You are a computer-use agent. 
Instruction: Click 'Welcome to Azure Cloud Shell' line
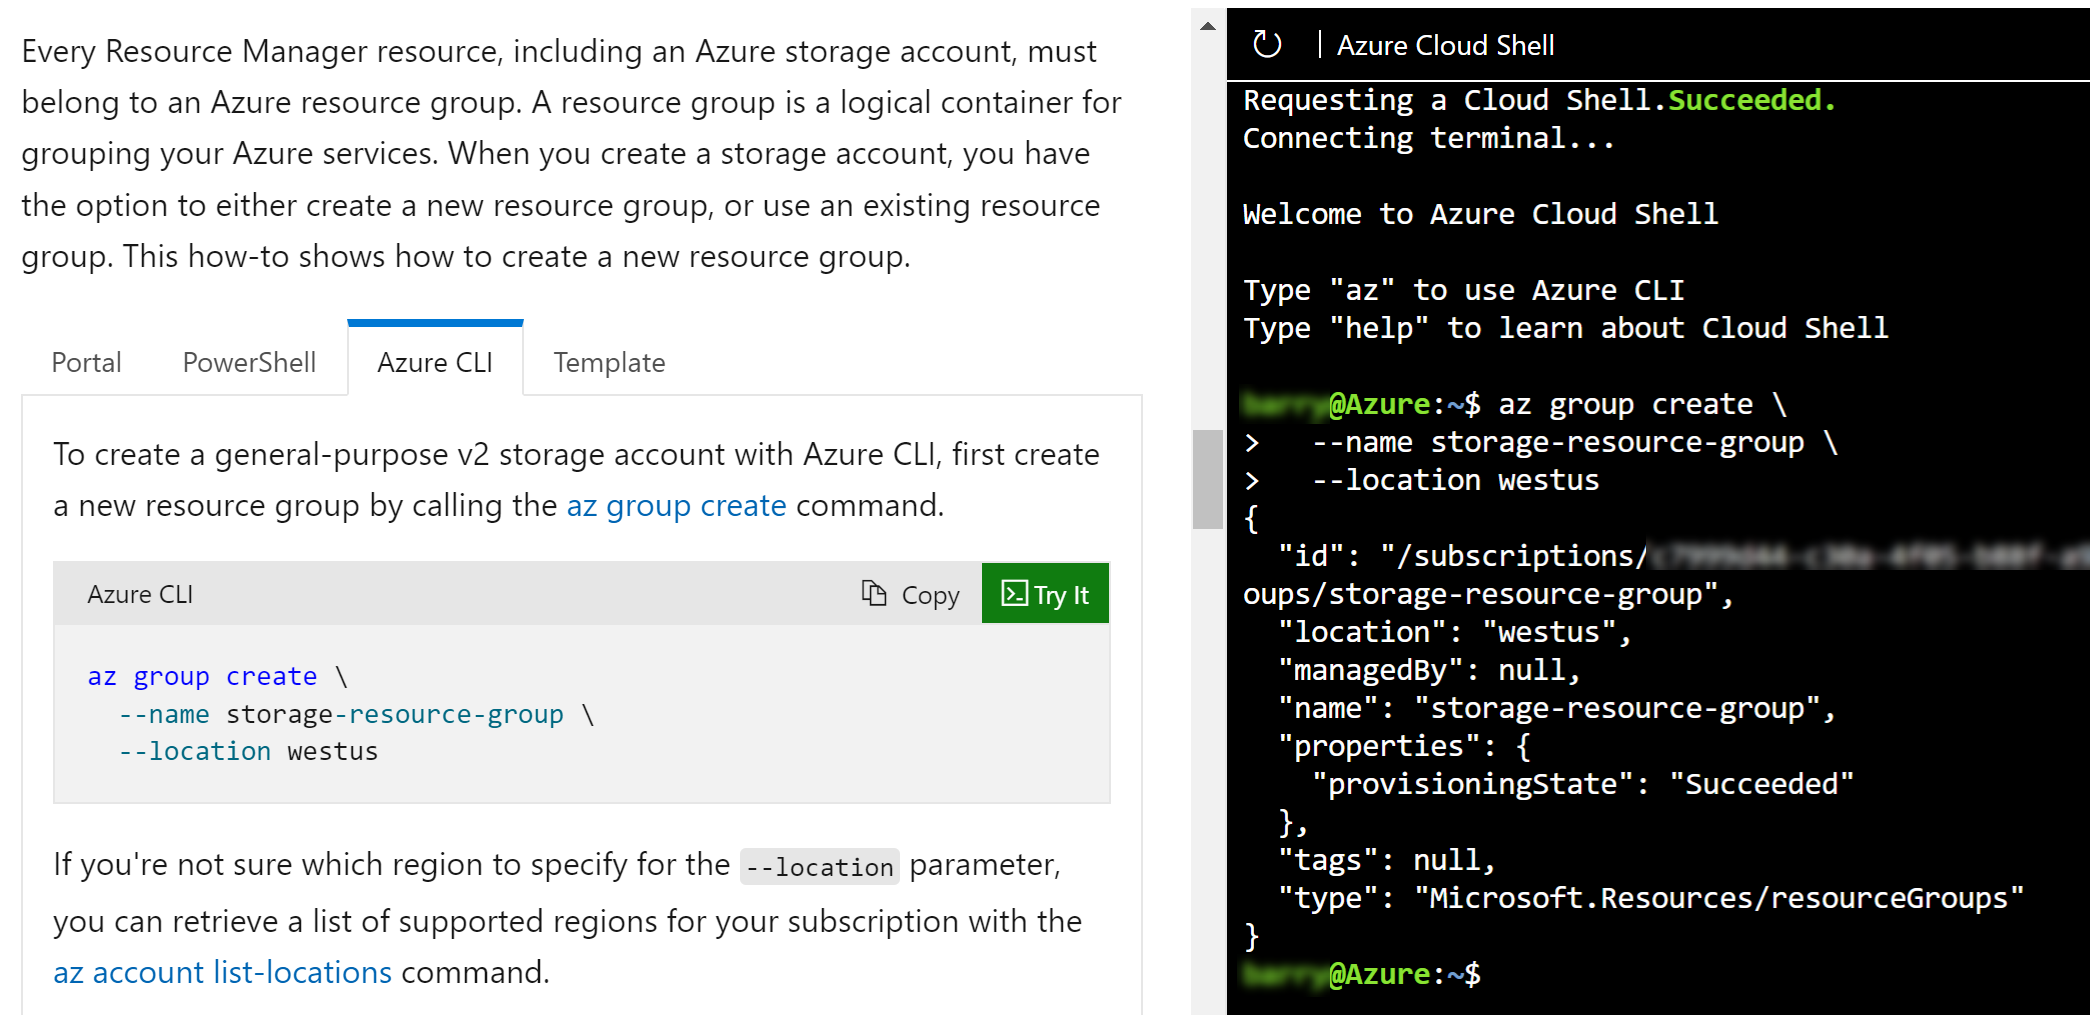point(1480,214)
